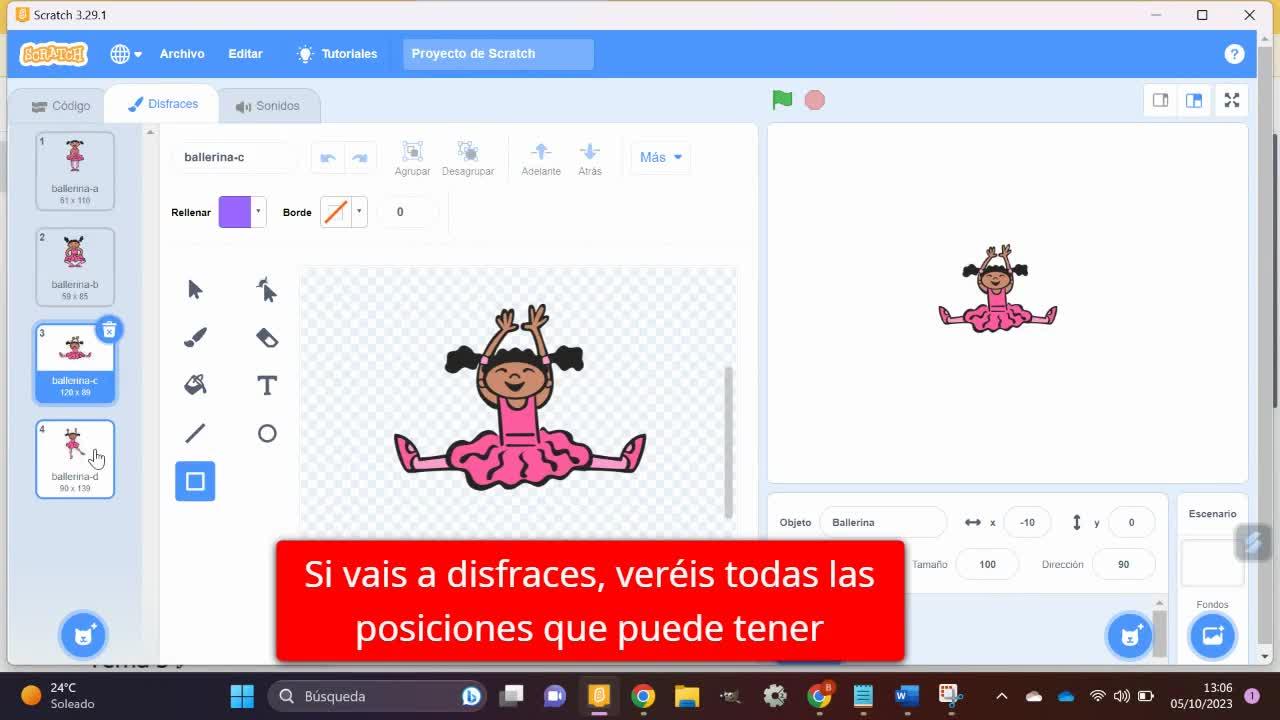
Task: Select the Fill bucket tool
Action: 195,385
